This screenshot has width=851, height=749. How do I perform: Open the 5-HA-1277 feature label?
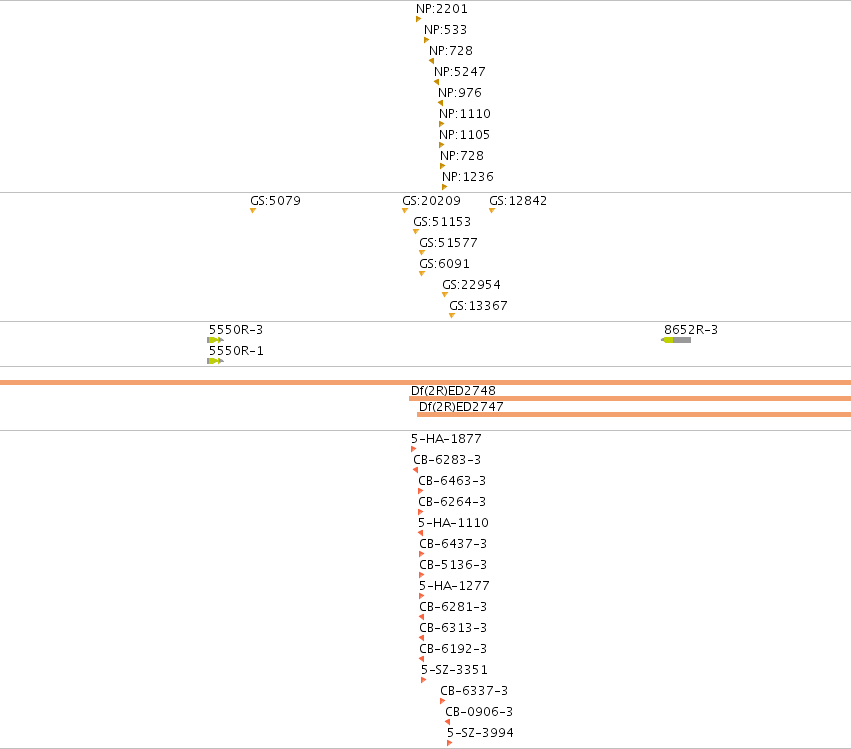coord(454,586)
